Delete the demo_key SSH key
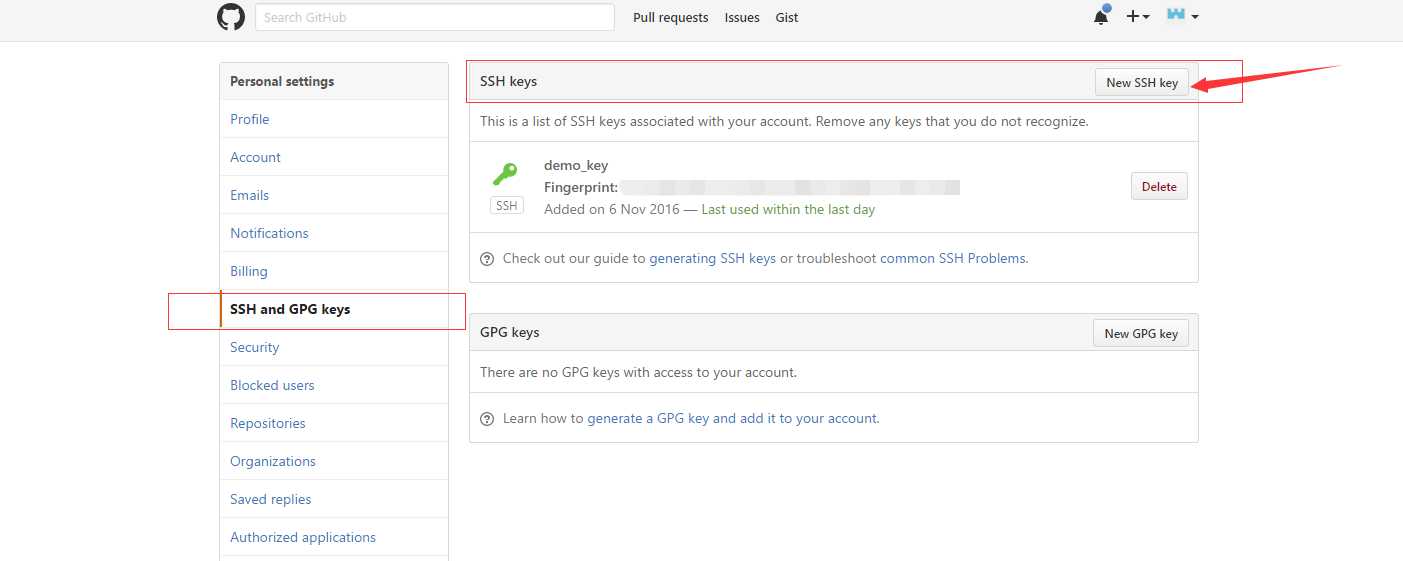 [x=1159, y=187]
